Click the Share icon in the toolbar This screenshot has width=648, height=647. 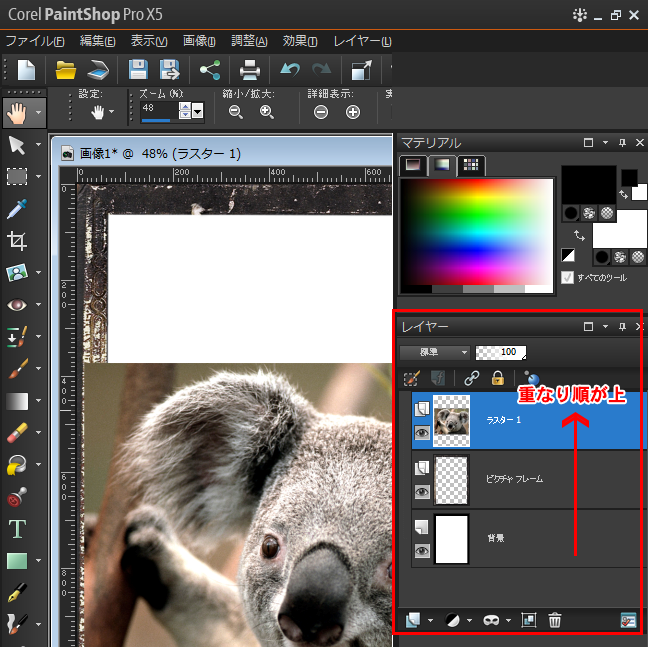[210, 70]
